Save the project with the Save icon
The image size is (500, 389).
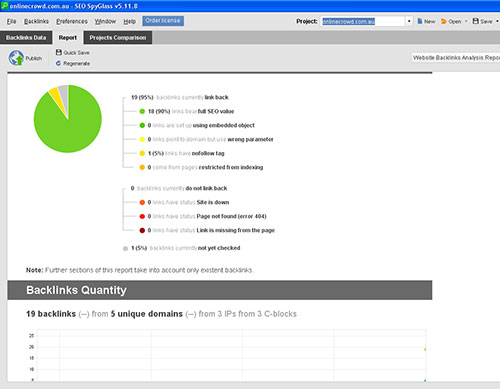[x=476, y=21]
